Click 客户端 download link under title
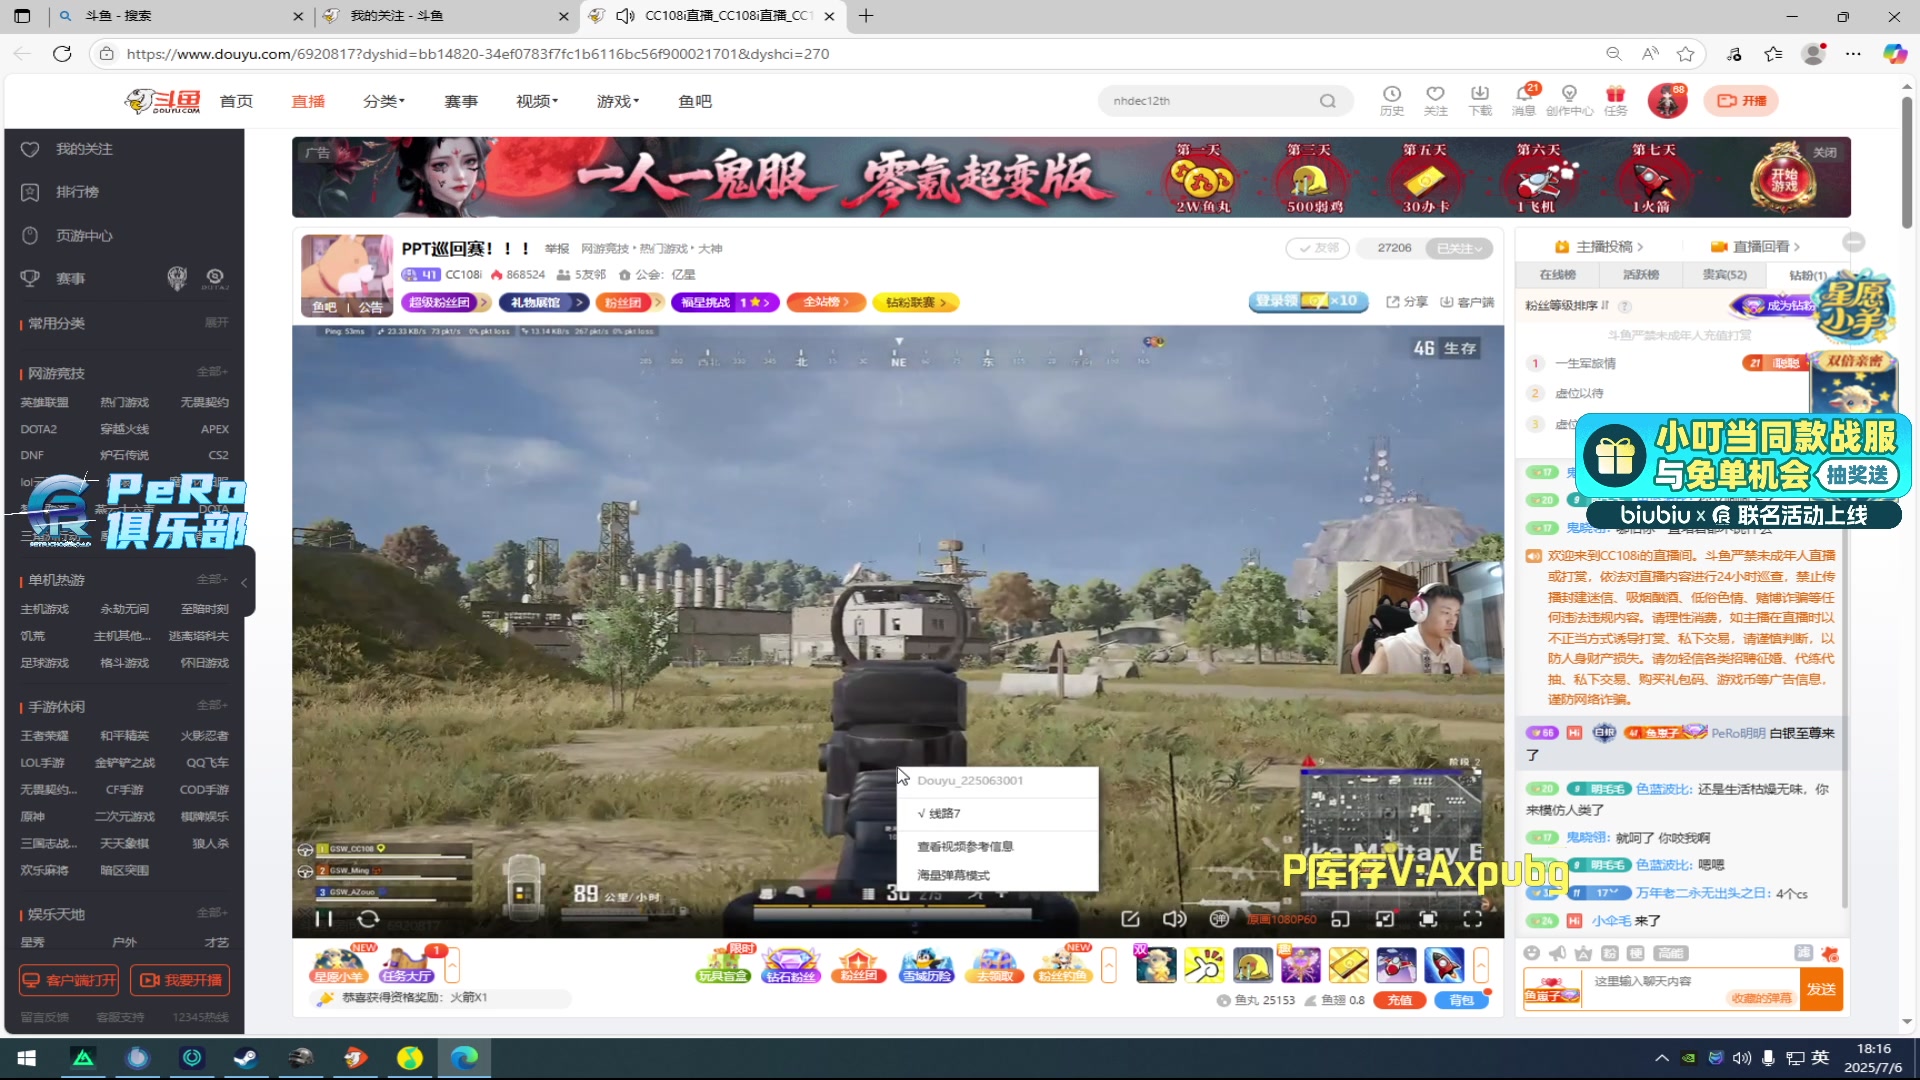The height and width of the screenshot is (1080, 1920). point(1467,302)
